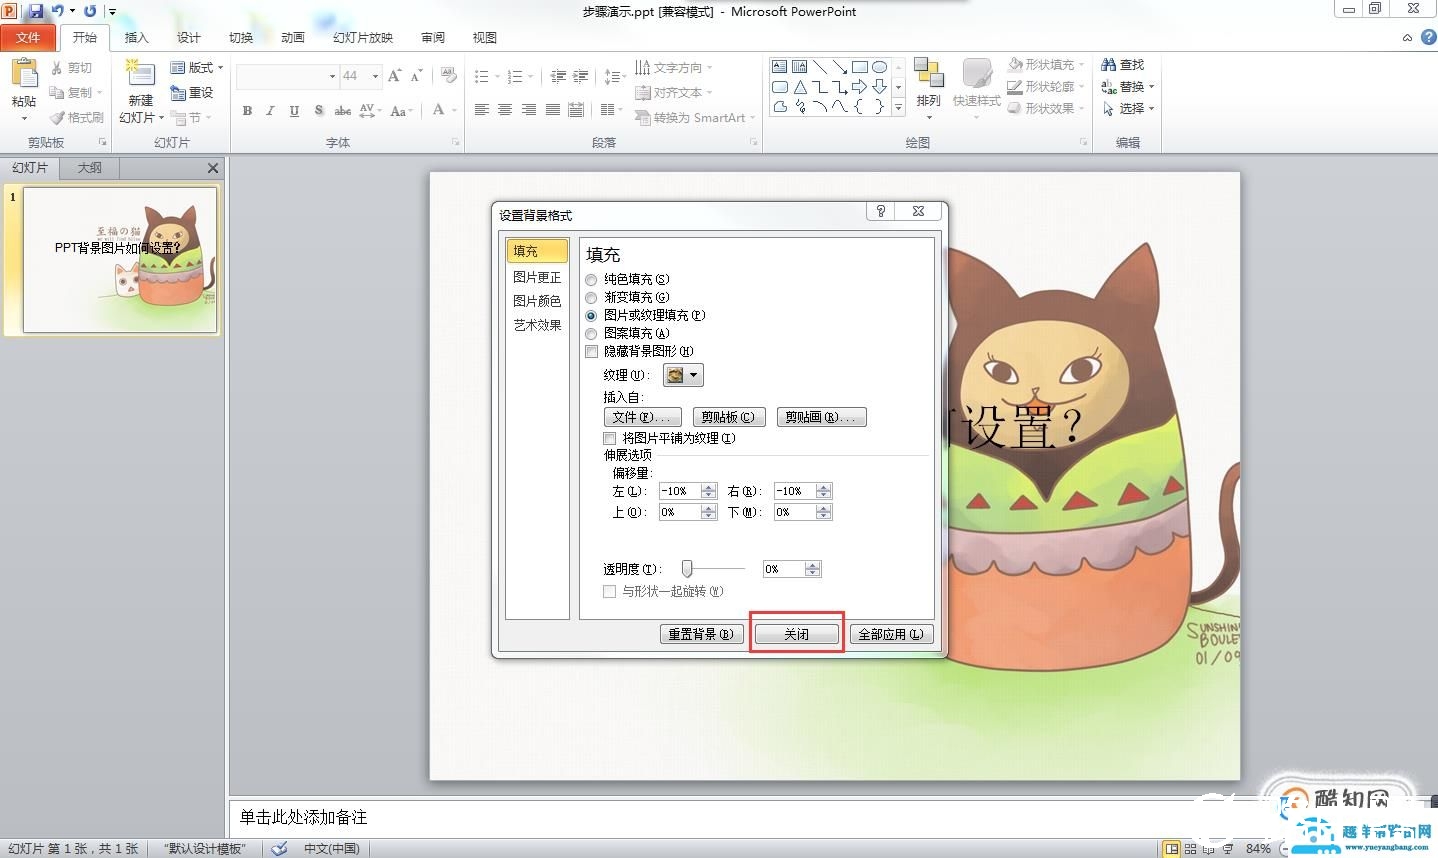1438x858 pixels.
Task: Switch to the Insert (插入) ribbon tab
Action: [136, 38]
